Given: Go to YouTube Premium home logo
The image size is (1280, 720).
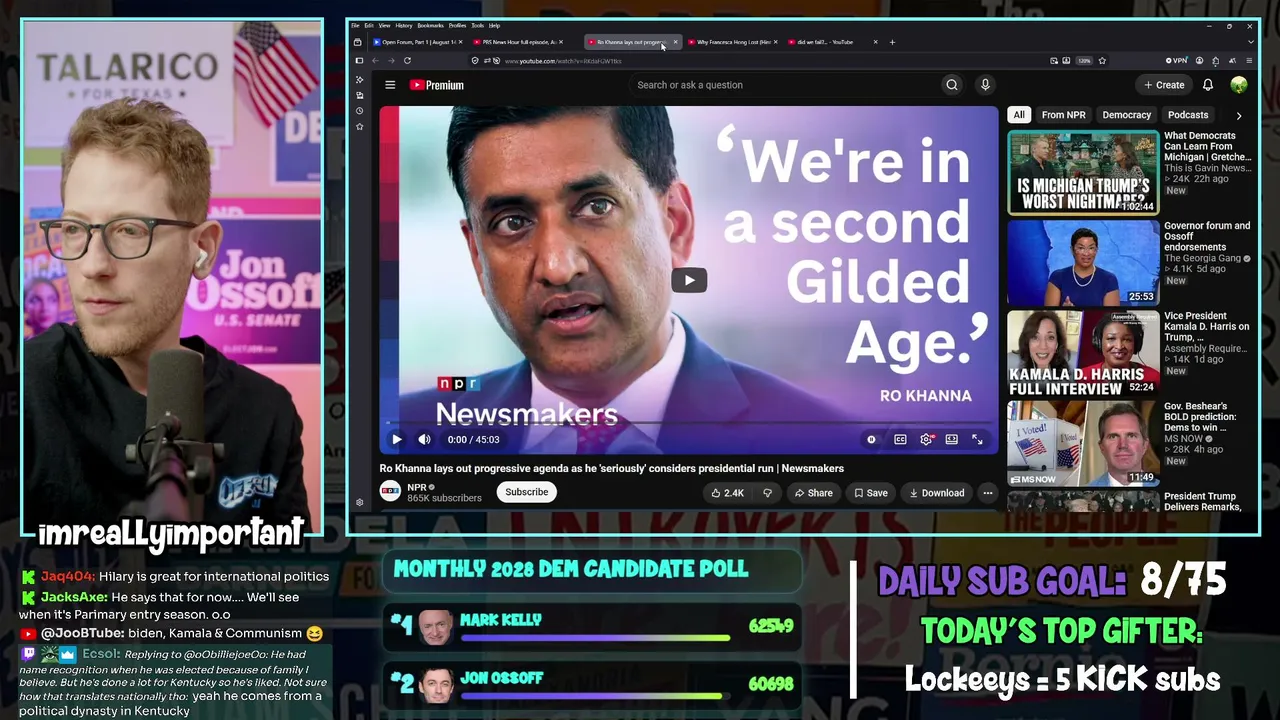Looking at the screenshot, I should pos(437,85).
